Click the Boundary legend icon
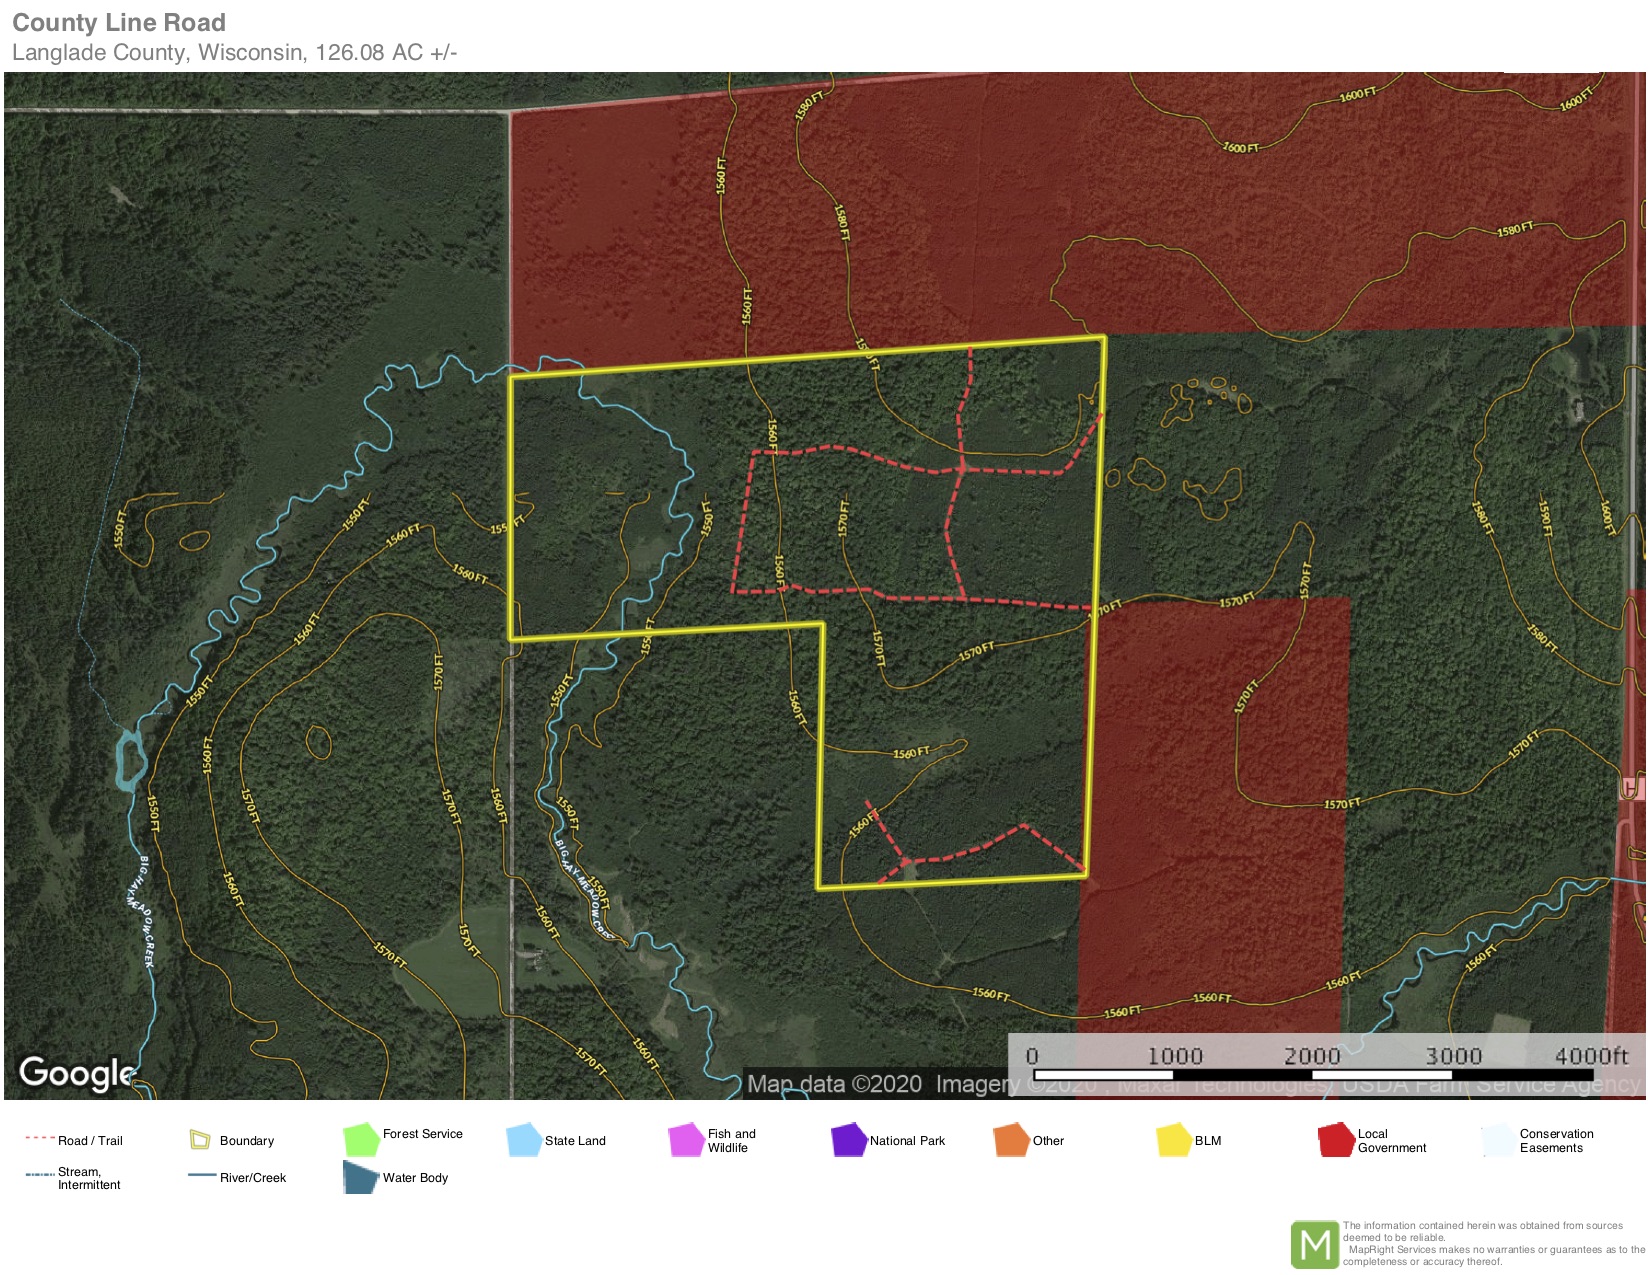The width and height of the screenshot is (1650, 1275). (200, 1140)
